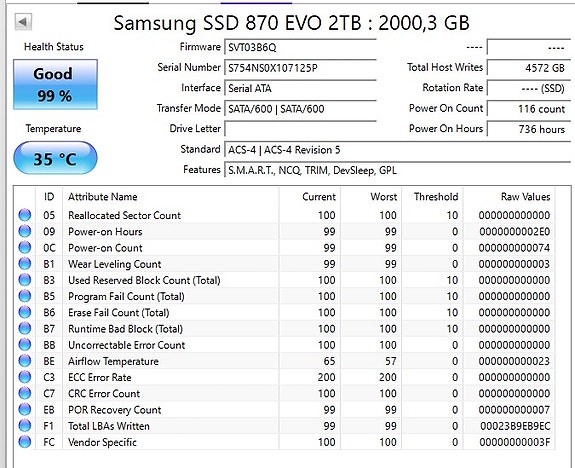Click the Samsung SSD 870 EVO 2TB title
The width and height of the screenshot is (575, 468).
click(x=292, y=23)
